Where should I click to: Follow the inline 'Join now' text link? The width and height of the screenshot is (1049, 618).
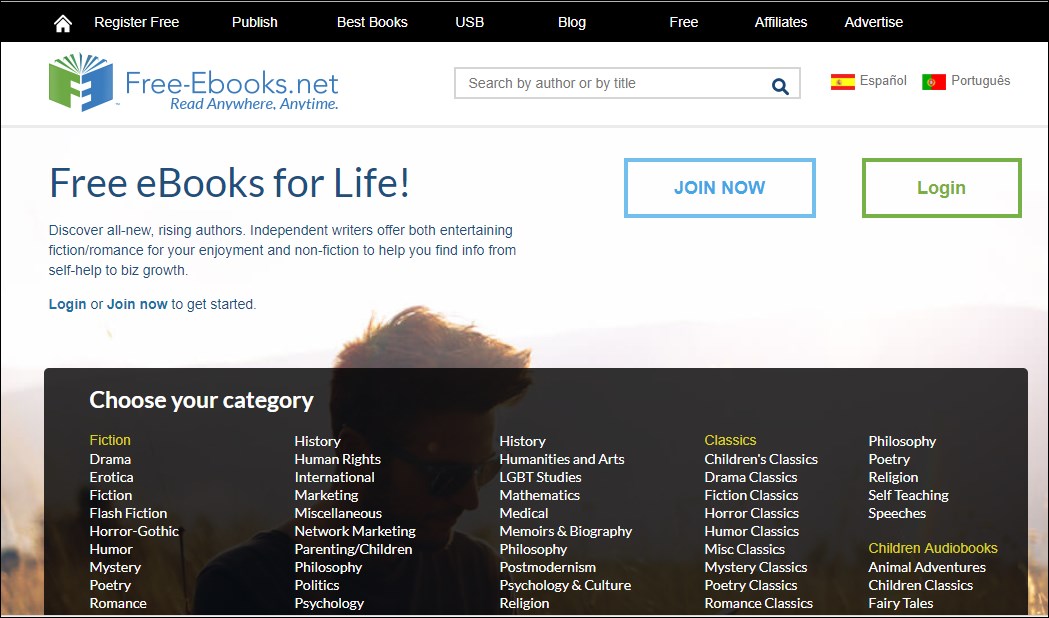point(137,304)
